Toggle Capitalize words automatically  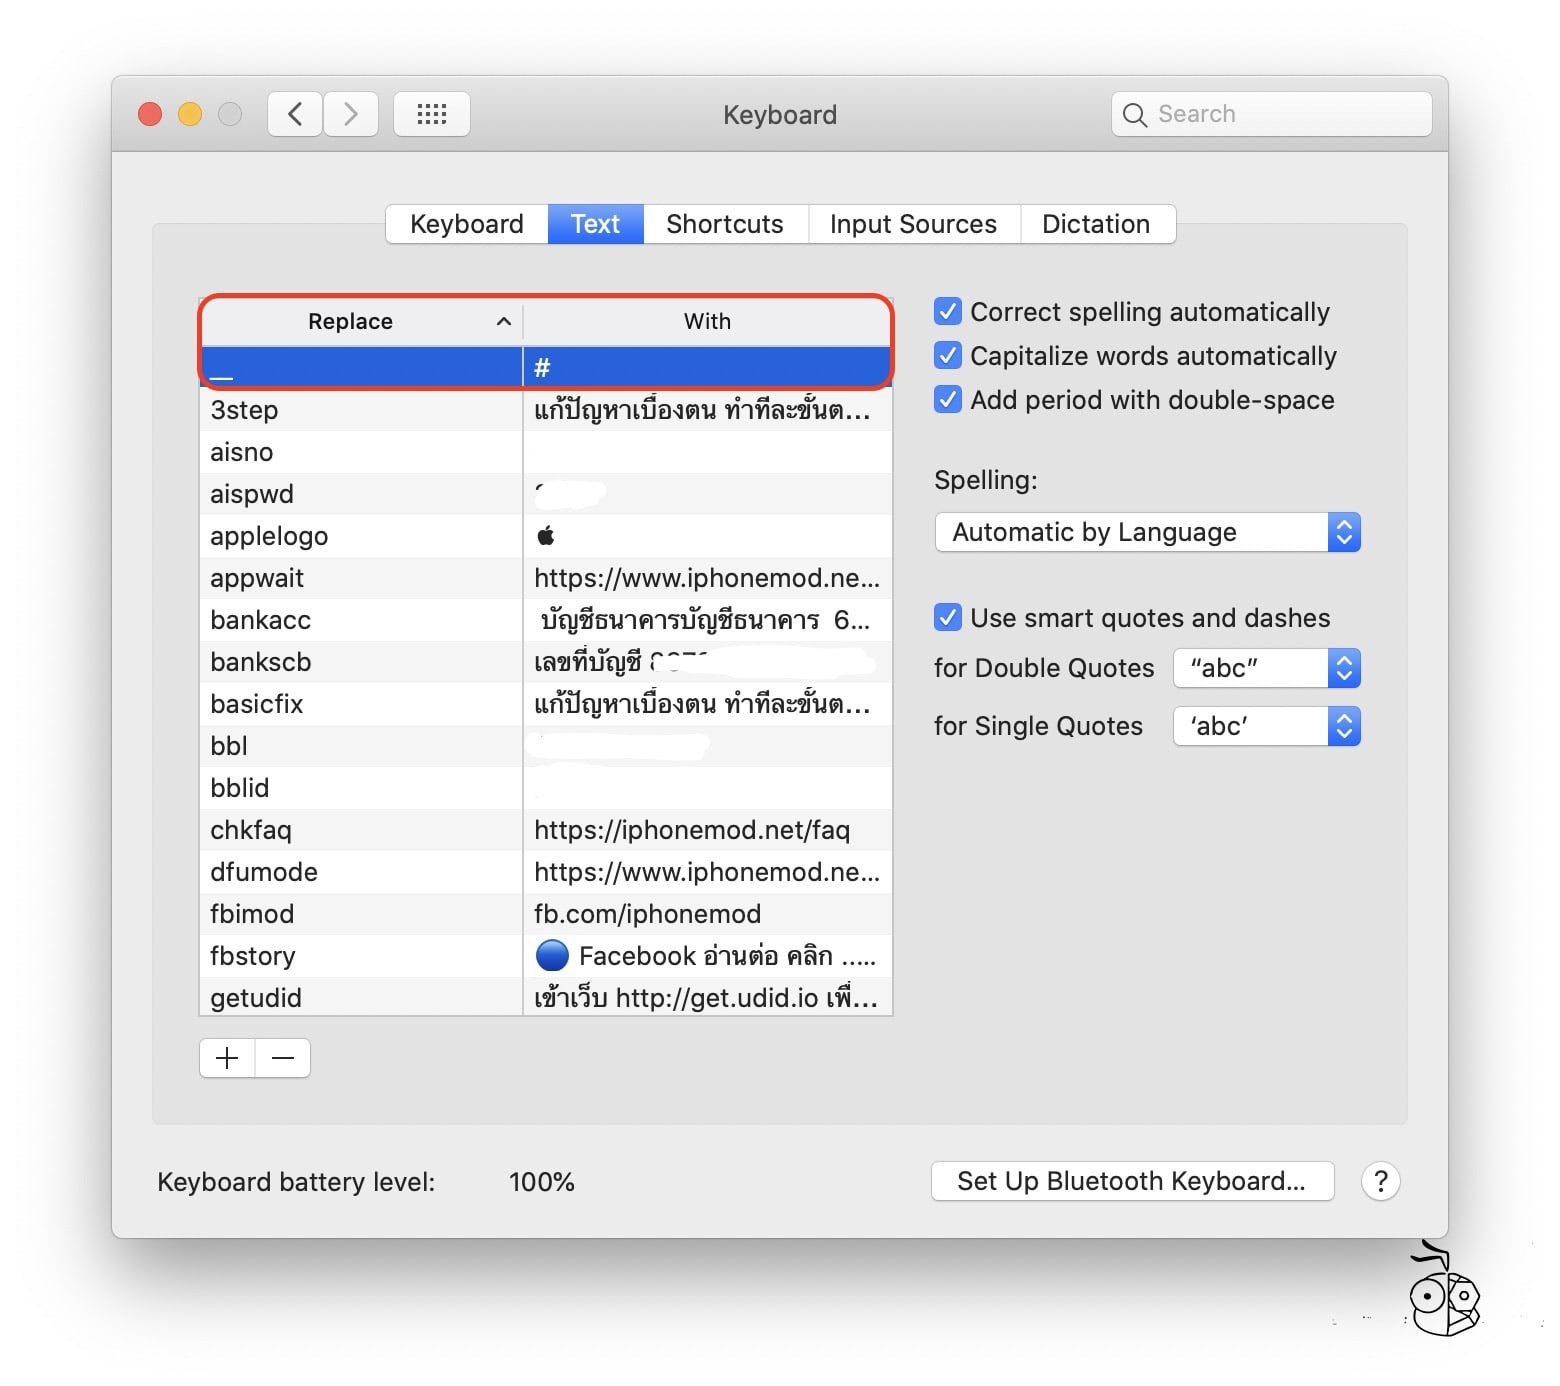point(946,355)
